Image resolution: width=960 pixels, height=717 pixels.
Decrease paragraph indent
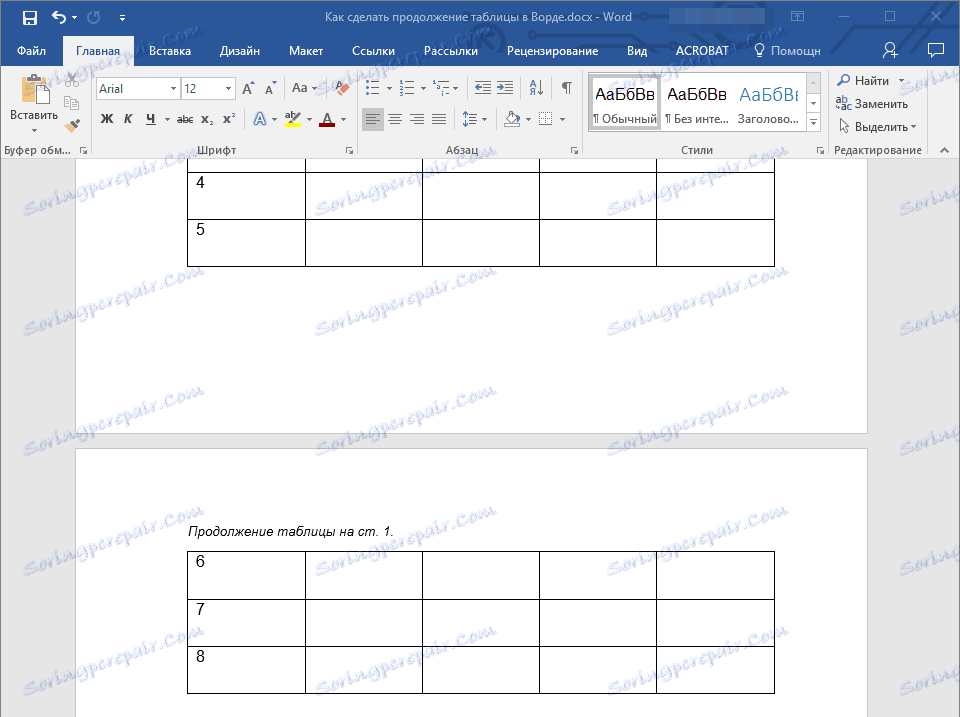(482, 88)
